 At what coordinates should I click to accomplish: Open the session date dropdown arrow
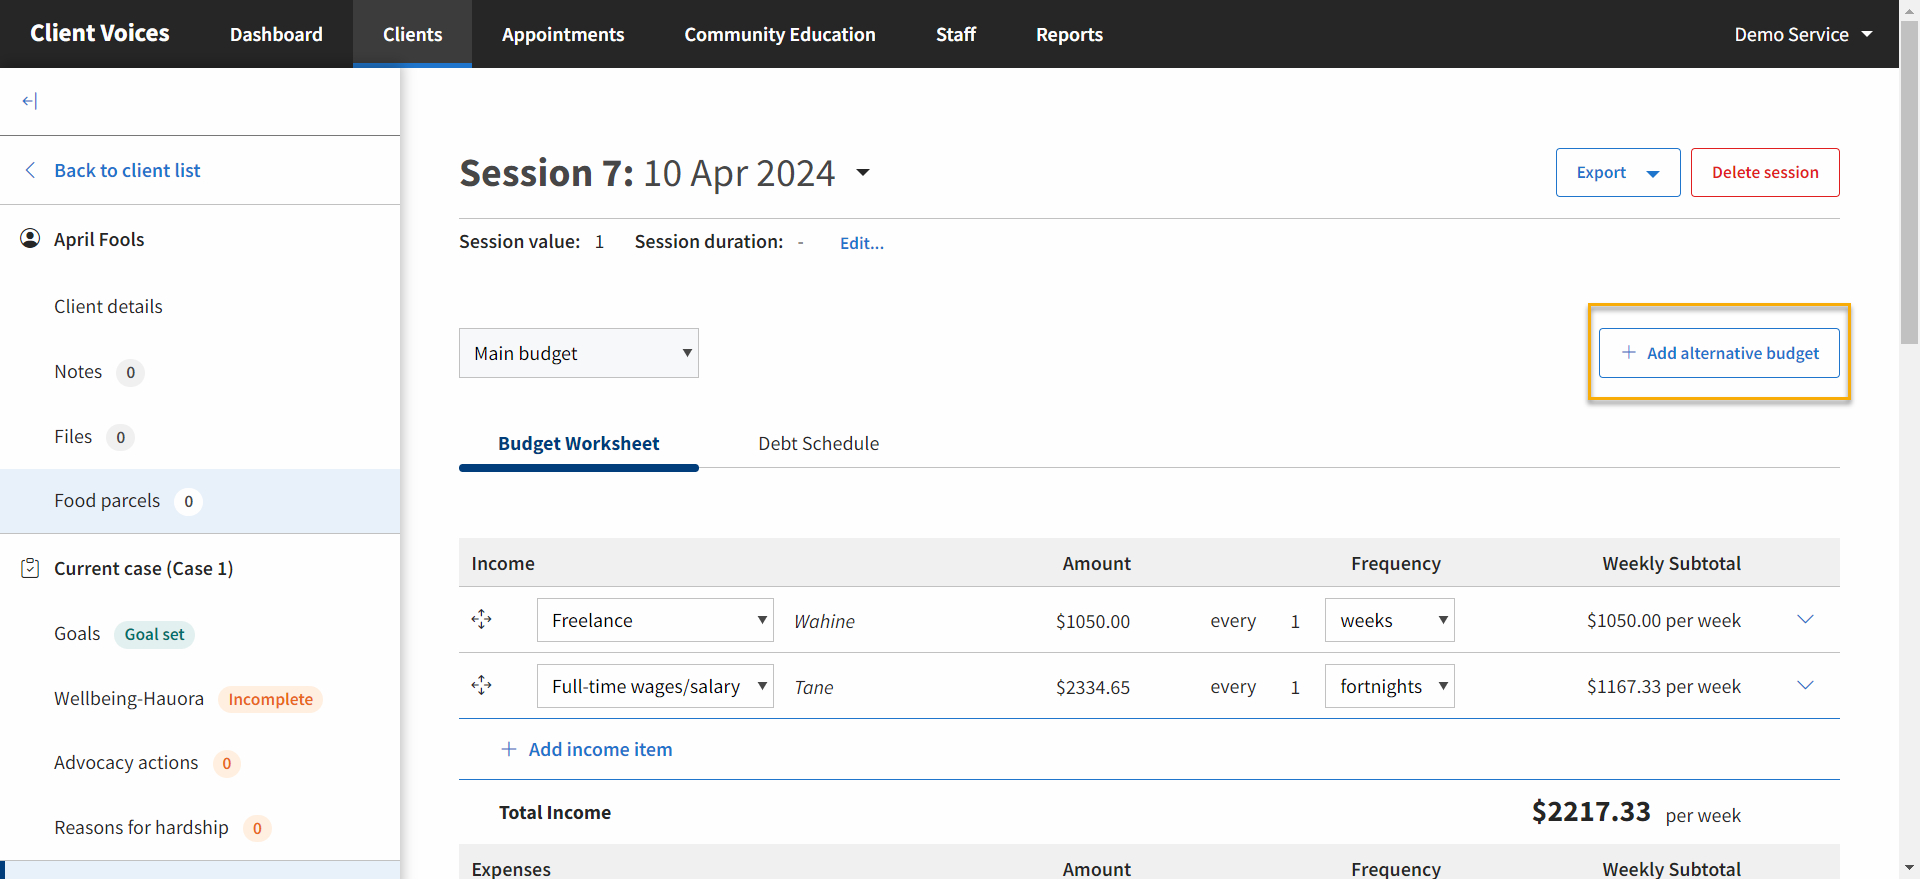pyautogui.click(x=863, y=173)
